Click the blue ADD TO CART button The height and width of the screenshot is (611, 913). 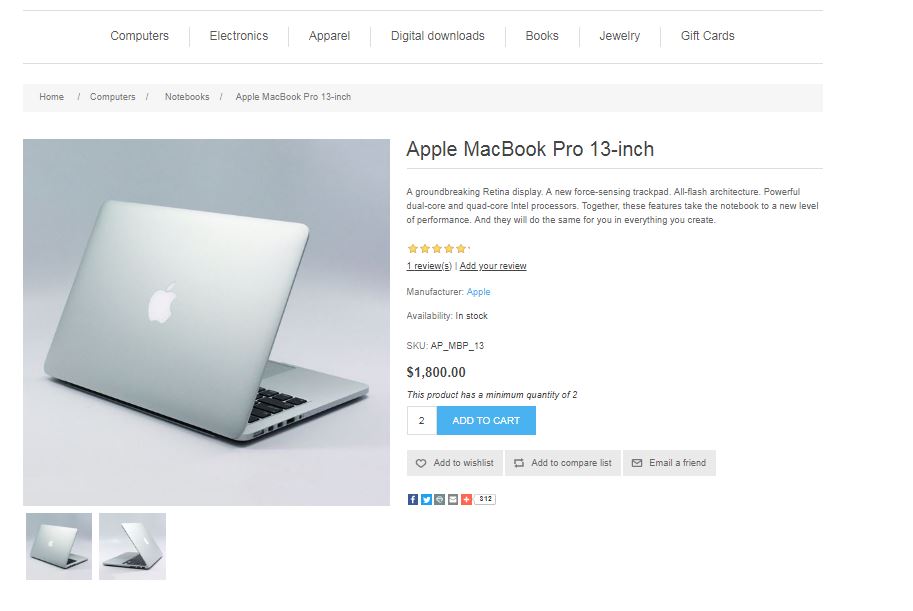point(486,421)
